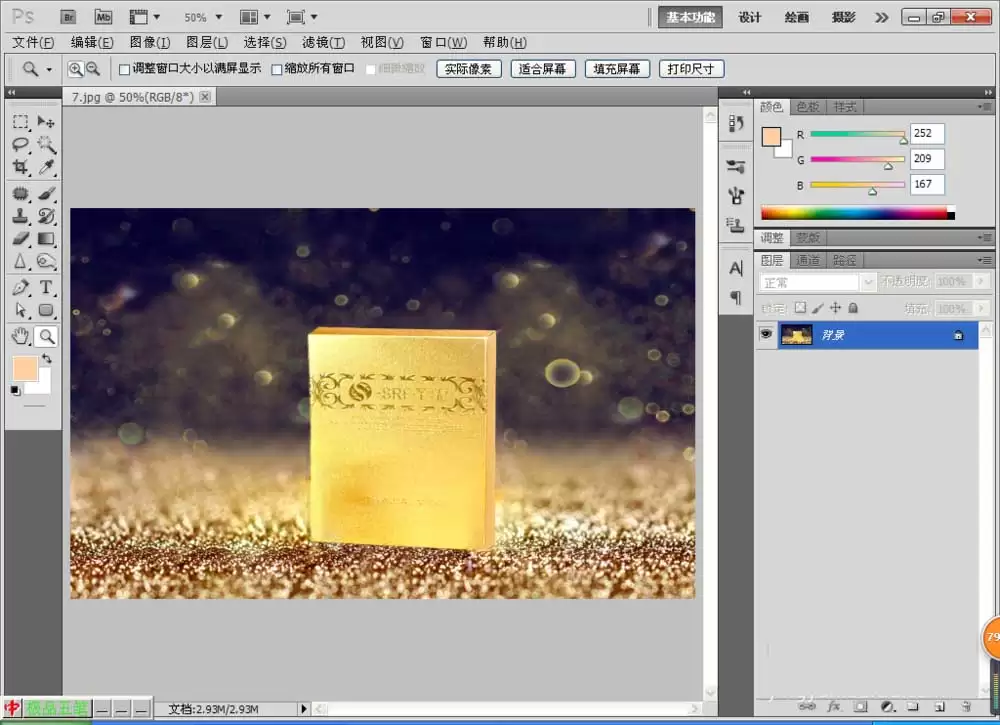Click the Zoom Out magnifier icon
Image resolution: width=1000 pixels, height=725 pixels.
click(x=93, y=69)
